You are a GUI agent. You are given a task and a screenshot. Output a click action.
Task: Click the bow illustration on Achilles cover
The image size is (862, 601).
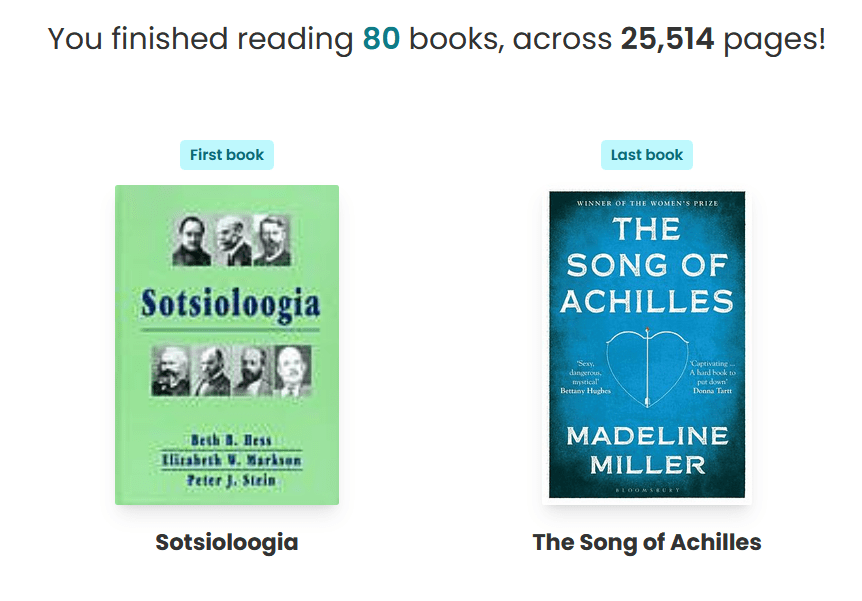click(647, 370)
